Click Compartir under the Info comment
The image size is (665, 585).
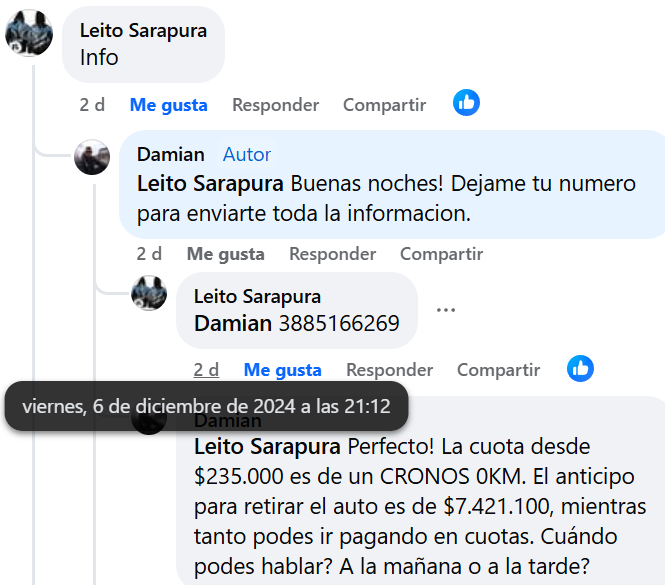(x=384, y=105)
